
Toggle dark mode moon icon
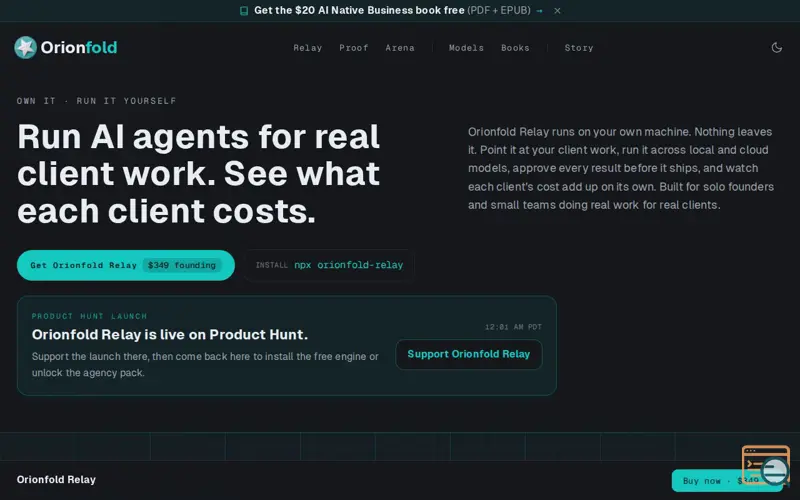coord(777,47)
